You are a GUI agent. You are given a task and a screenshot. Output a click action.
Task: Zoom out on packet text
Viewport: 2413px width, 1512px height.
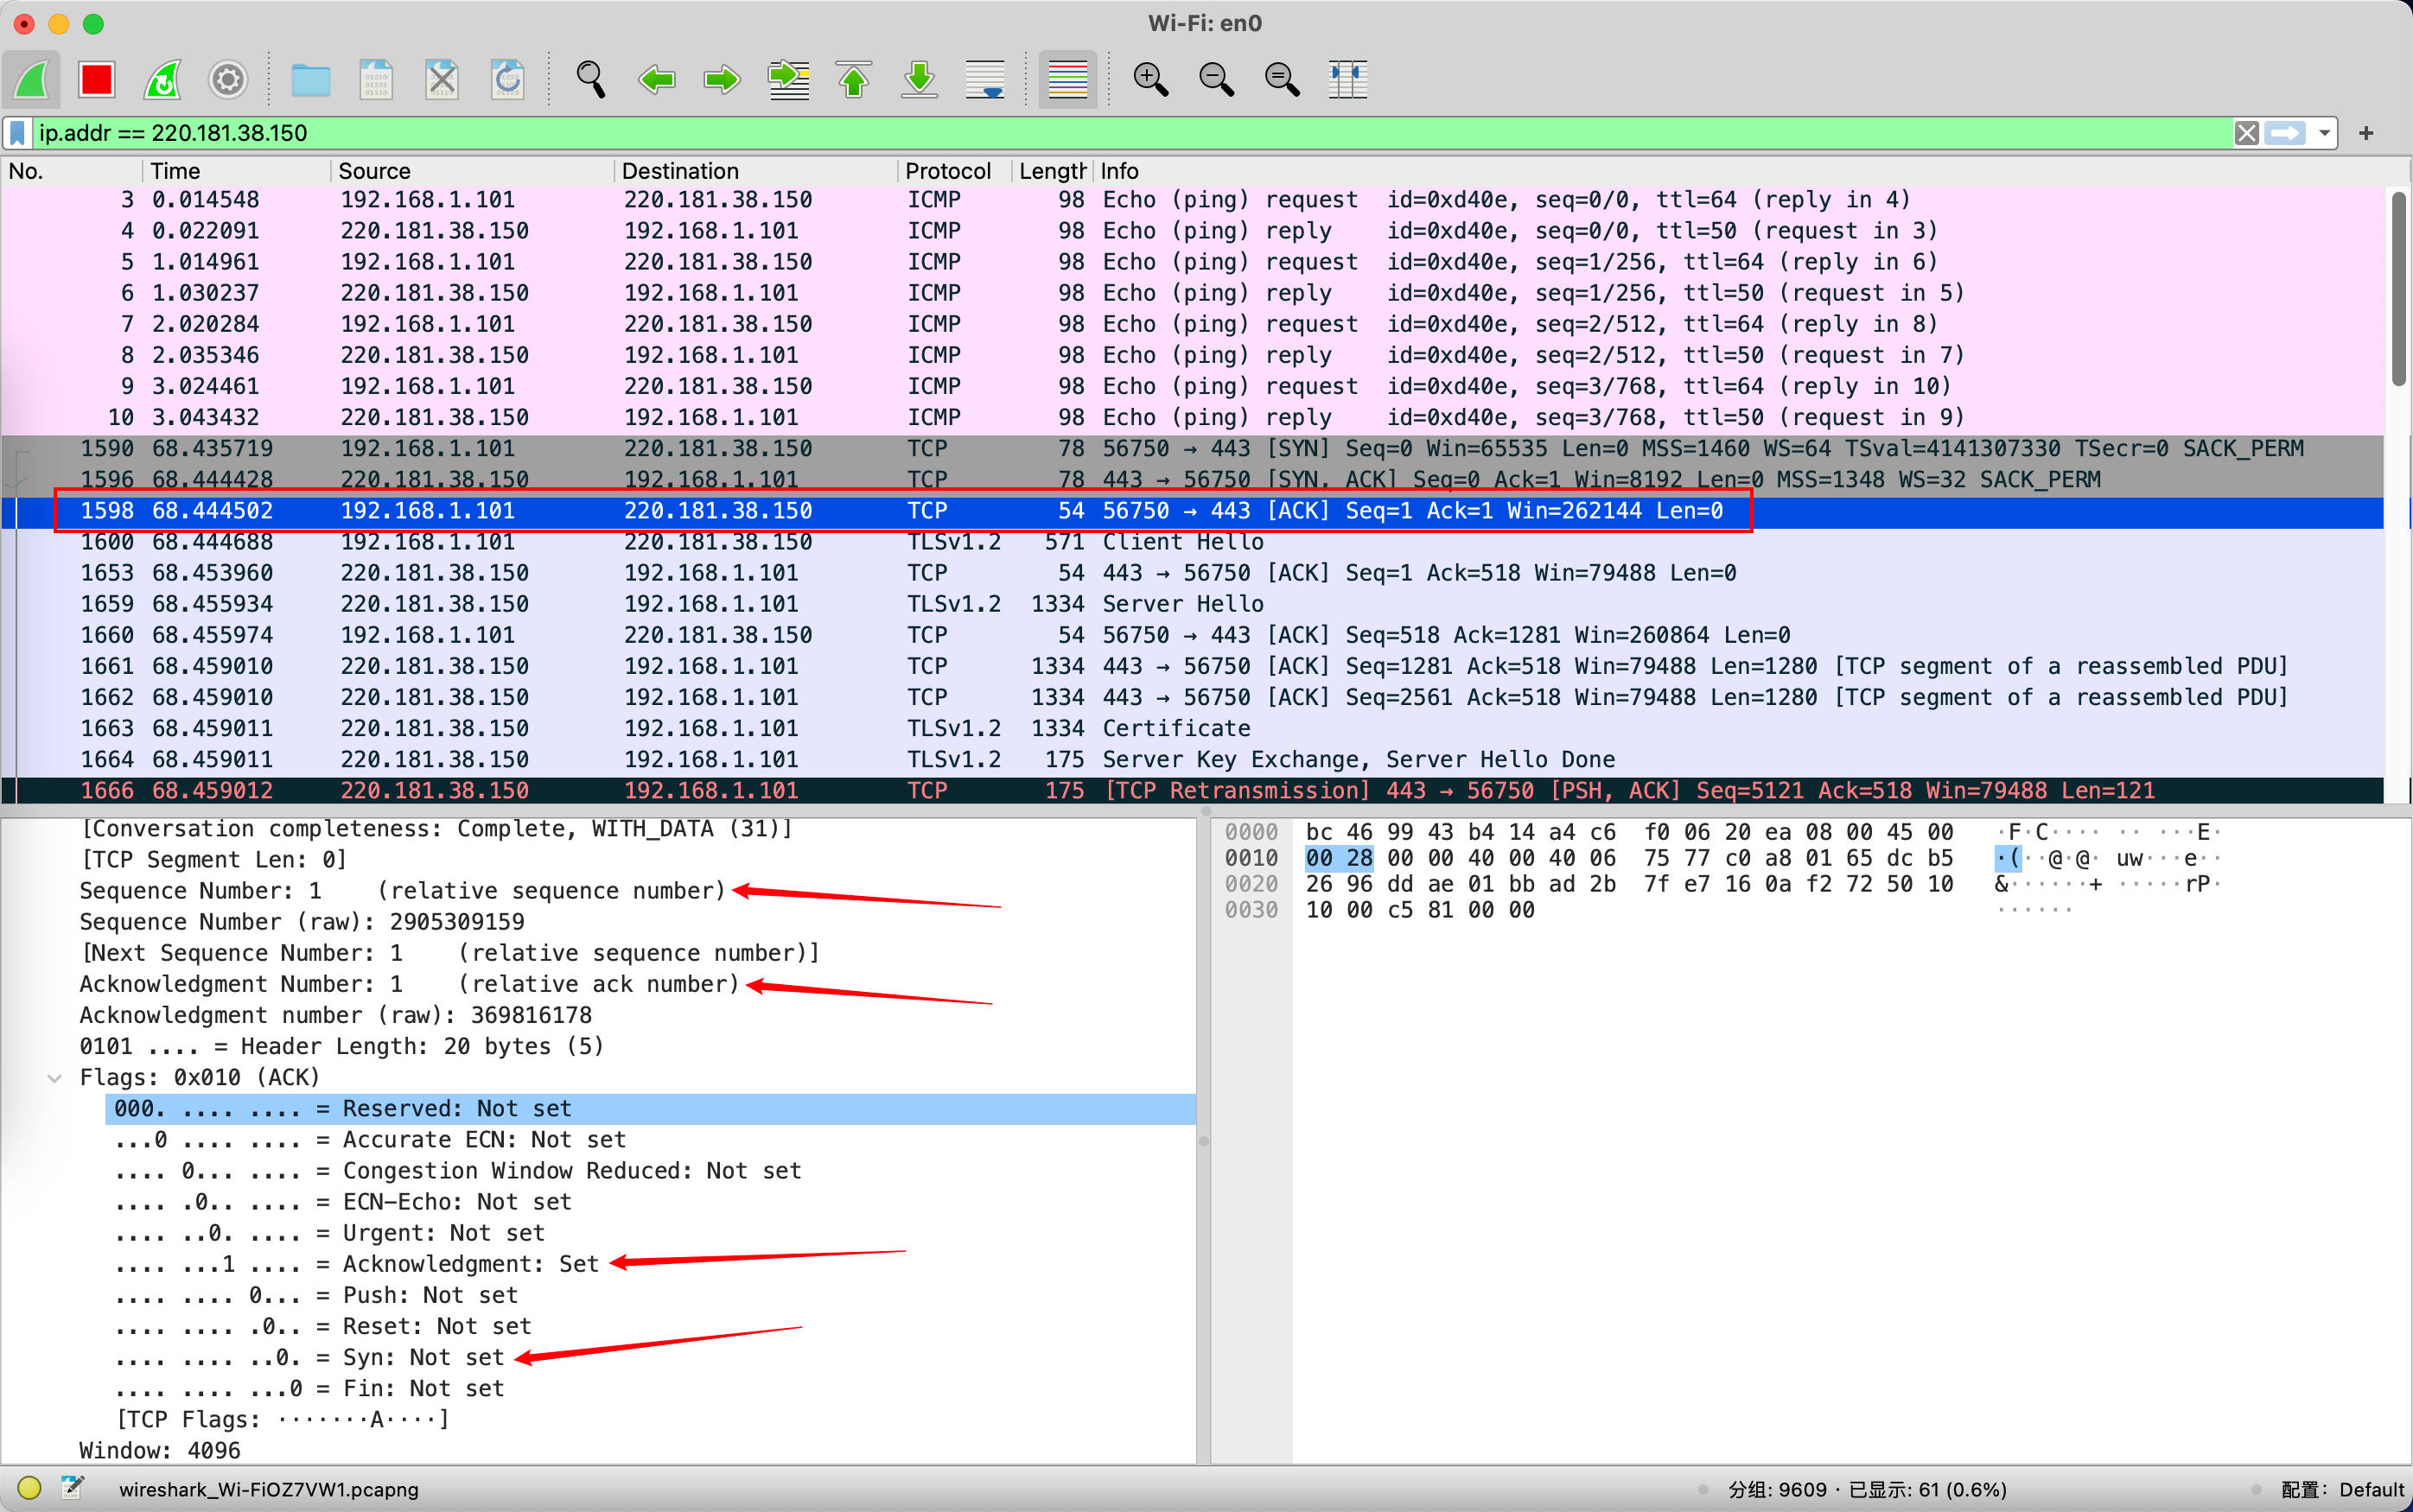click(1216, 79)
